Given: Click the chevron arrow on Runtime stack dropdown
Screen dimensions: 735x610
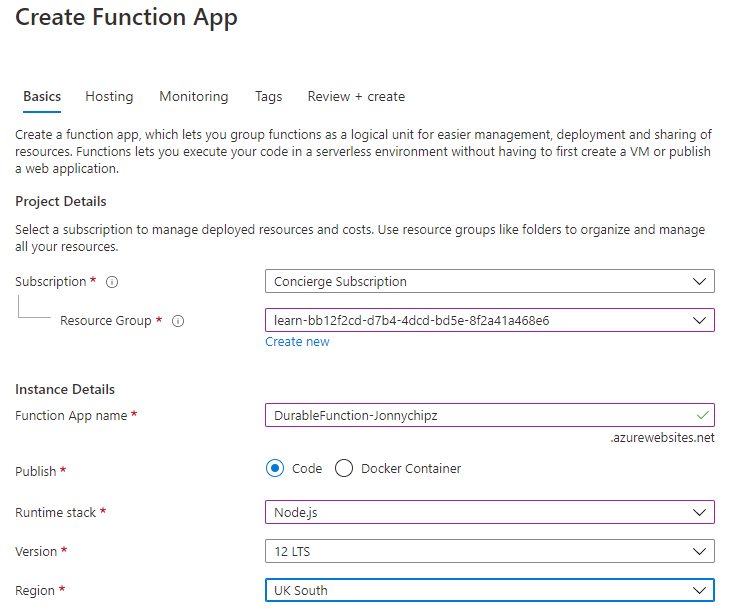Looking at the screenshot, I should [x=701, y=512].
